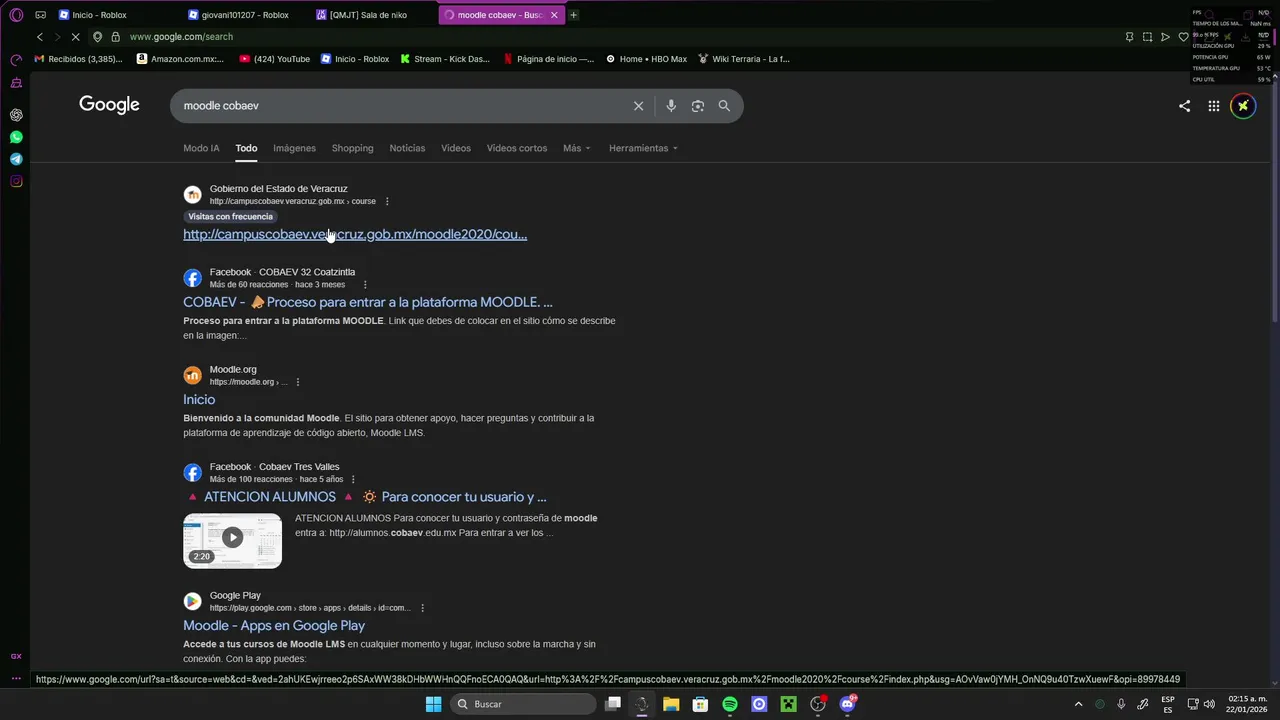Open Discord from the taskbar

point(848,704)
